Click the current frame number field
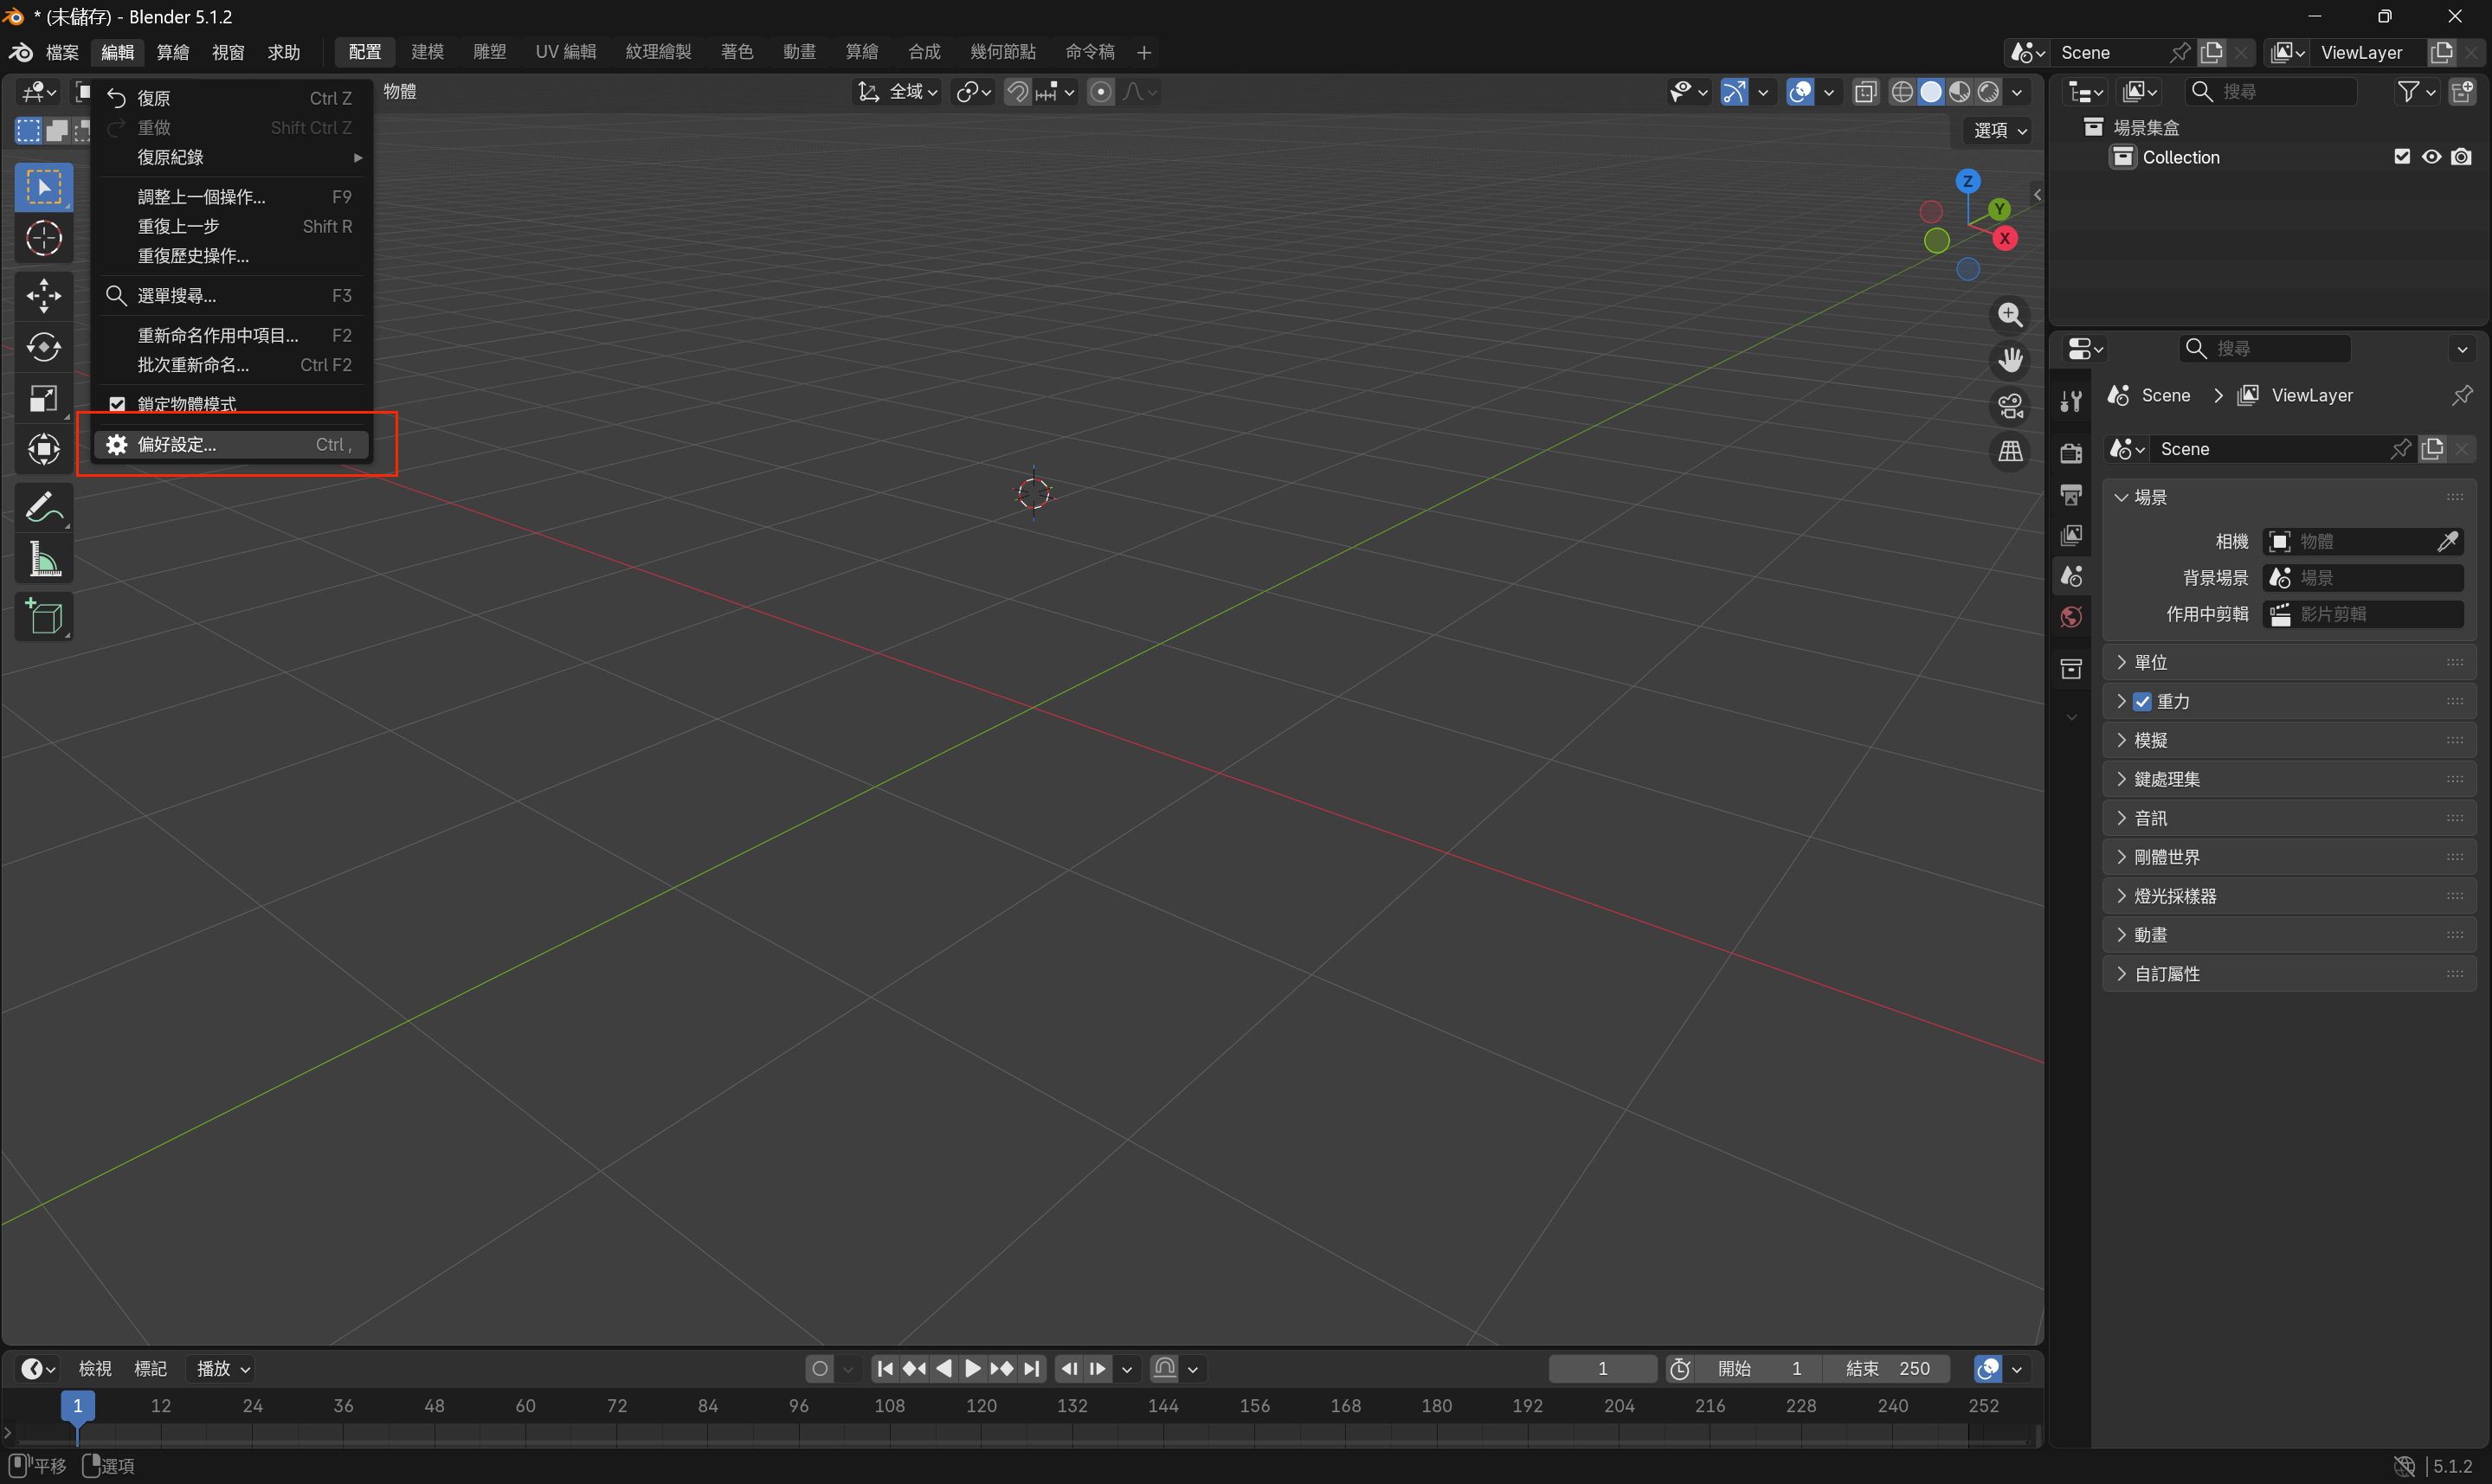 tap(1602, 1368)
